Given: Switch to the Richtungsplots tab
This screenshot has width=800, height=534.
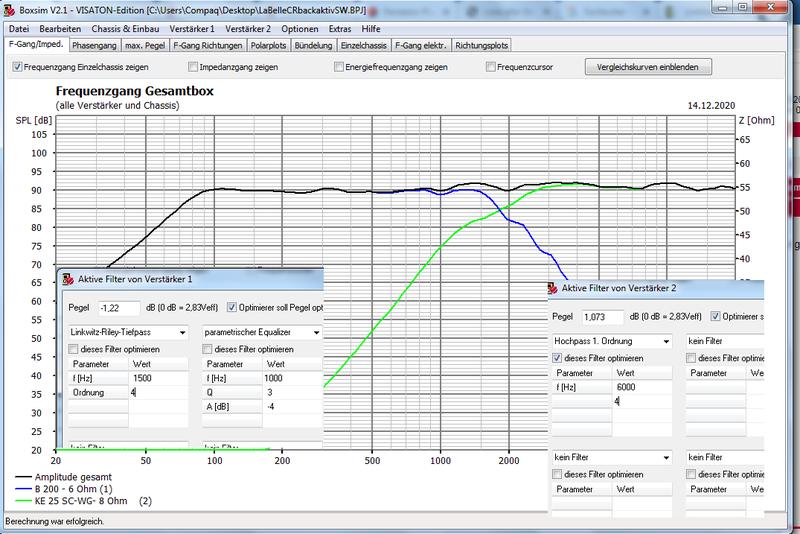Looking at the screenshot, I should pyautogui.click(x=482, y=46).
